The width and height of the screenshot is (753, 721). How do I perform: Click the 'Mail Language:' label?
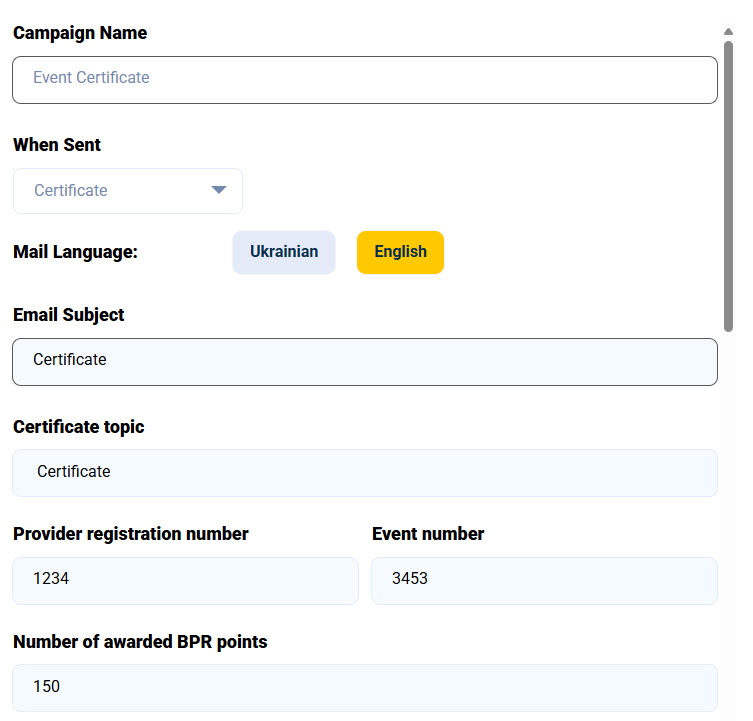[75, 252]
